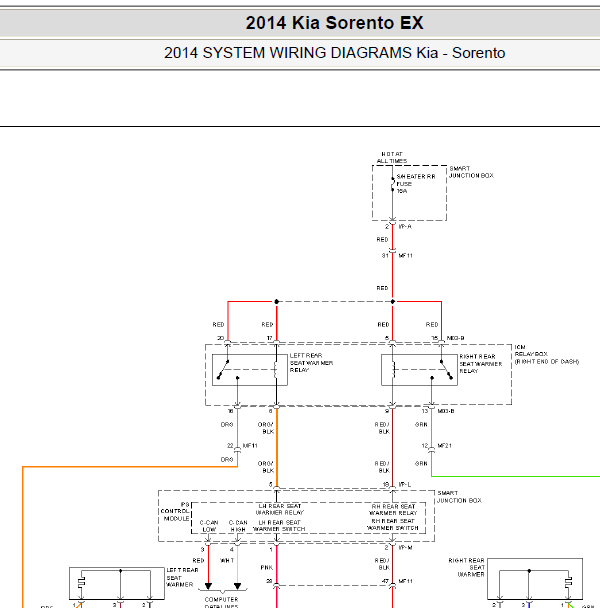This screenshot has height=608, width=600.
Task: Click the upper Smart Junction Box label
Action: (x=471, y=172)
